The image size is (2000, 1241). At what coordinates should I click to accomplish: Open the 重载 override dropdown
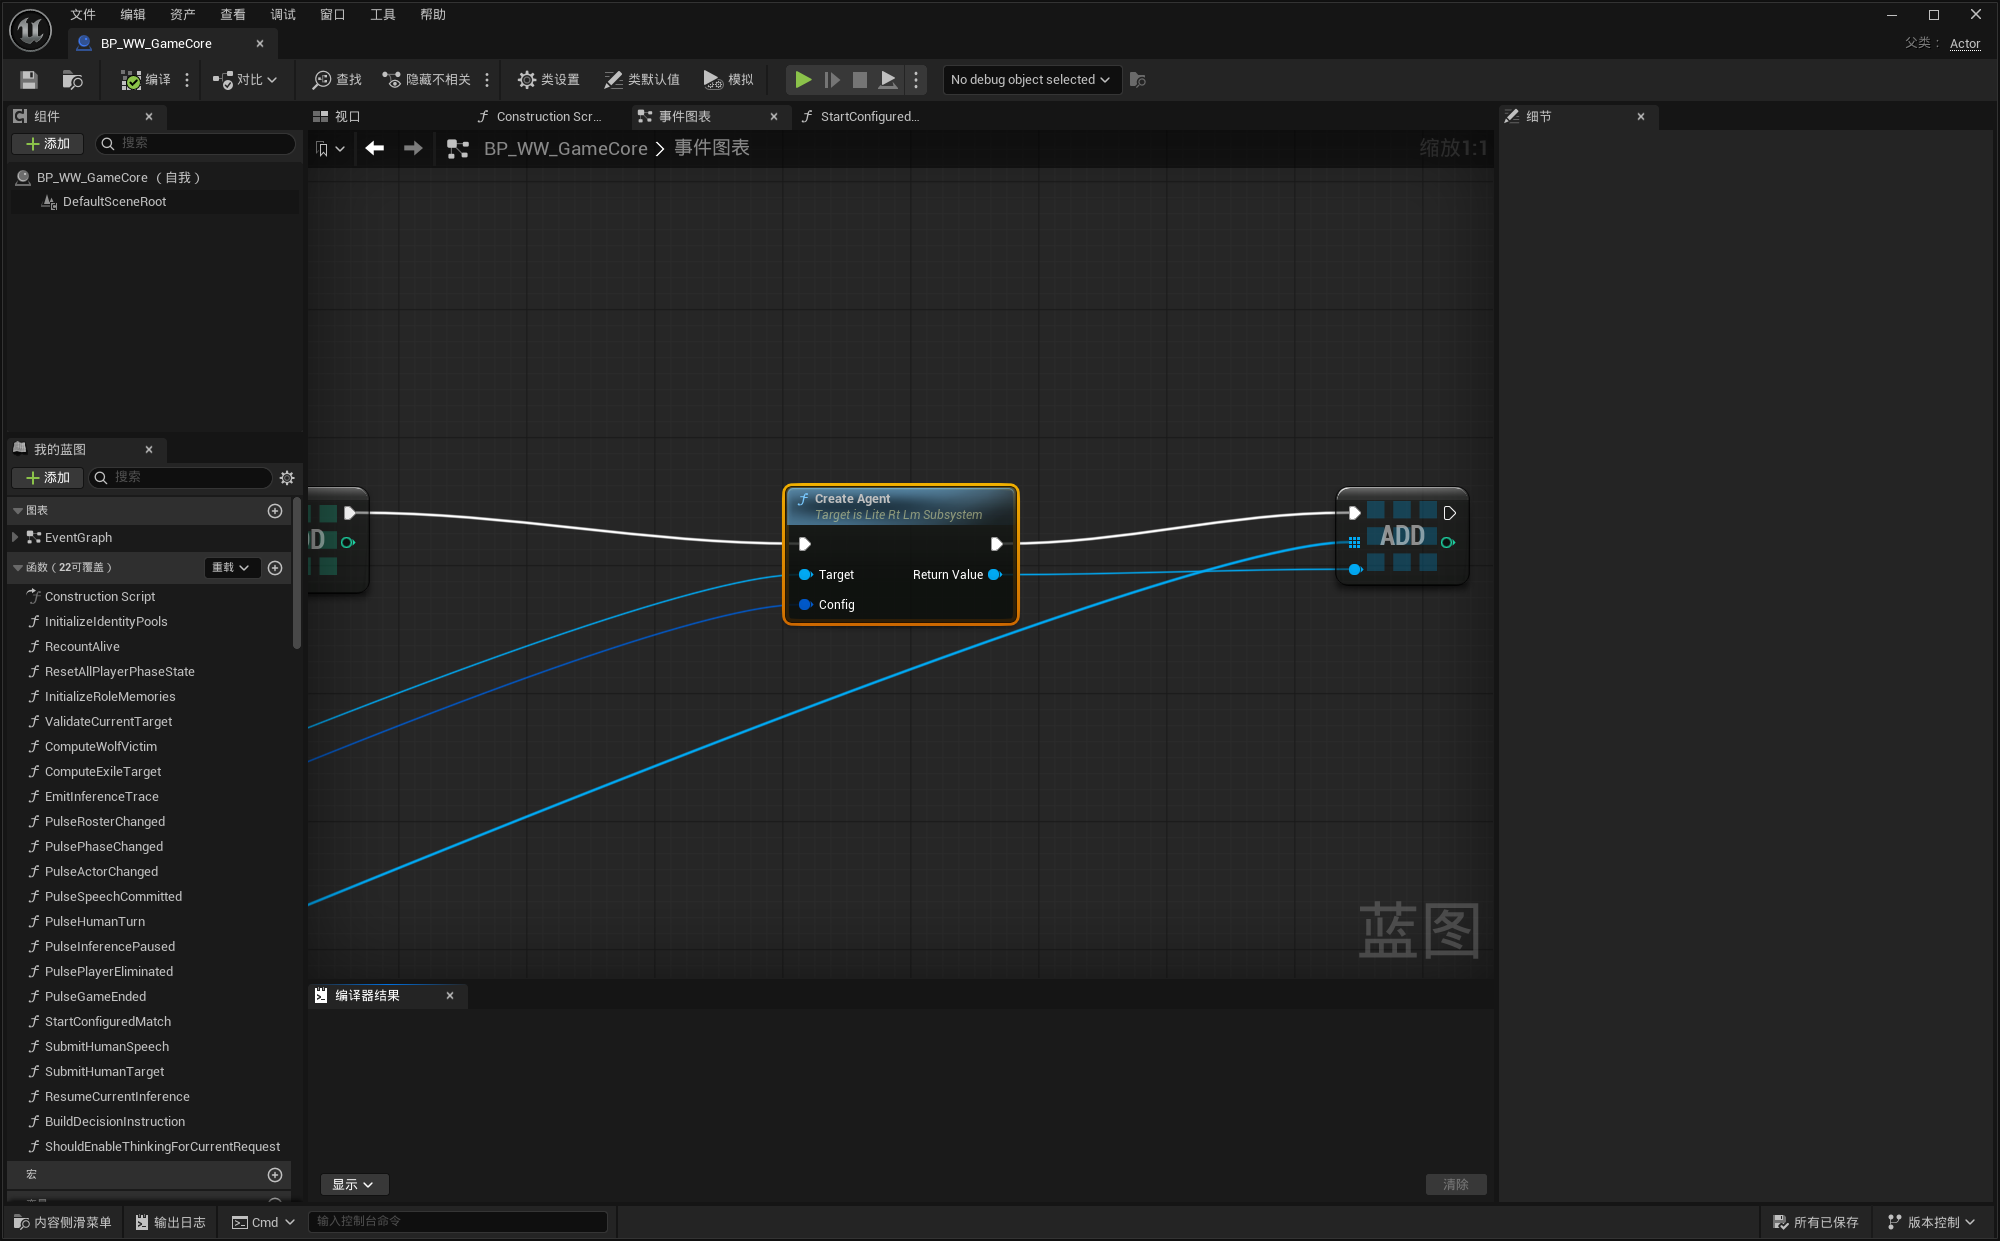[231, 568]
